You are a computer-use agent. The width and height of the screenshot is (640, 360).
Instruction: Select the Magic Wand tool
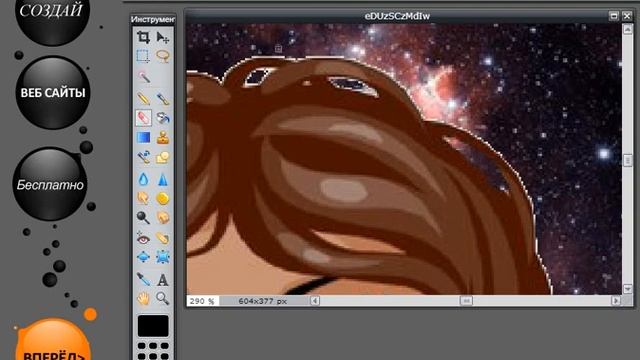(143, 77)
